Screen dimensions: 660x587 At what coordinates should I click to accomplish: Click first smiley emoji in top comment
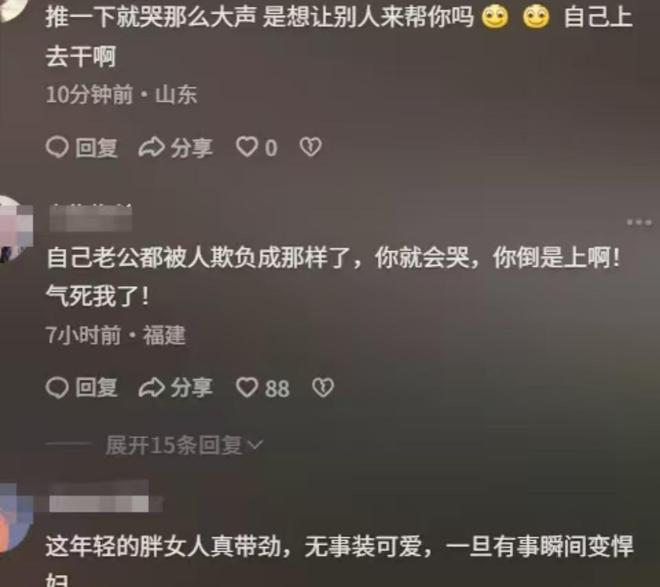coord(495,18)
